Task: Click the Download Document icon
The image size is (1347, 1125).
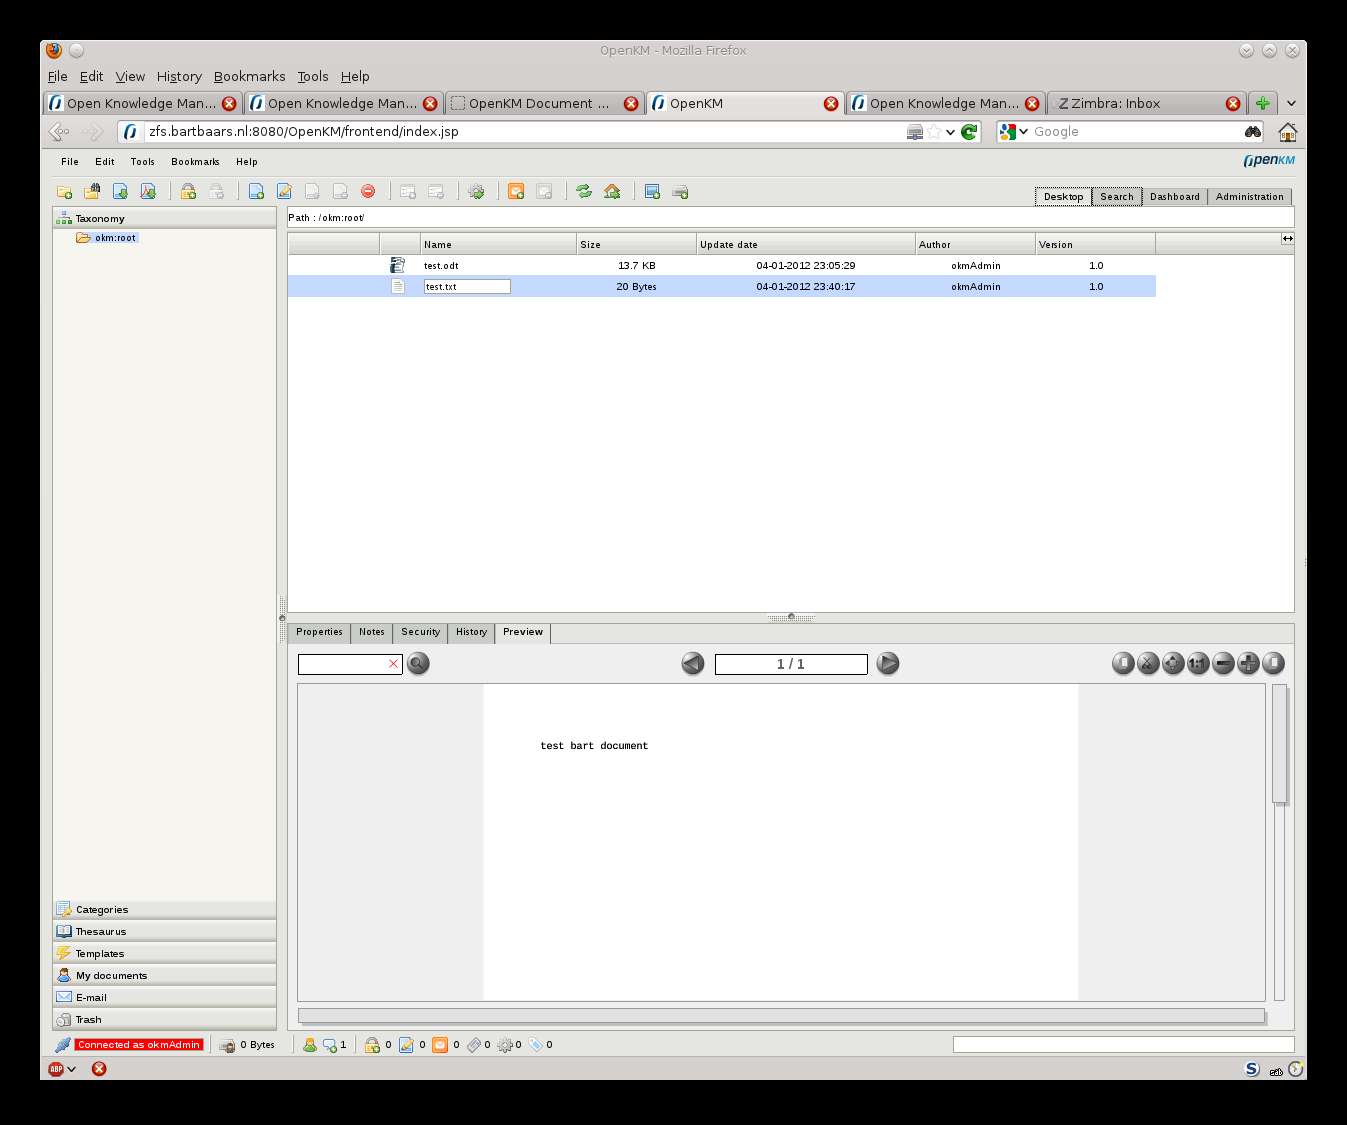Action: tap(120, 191)
